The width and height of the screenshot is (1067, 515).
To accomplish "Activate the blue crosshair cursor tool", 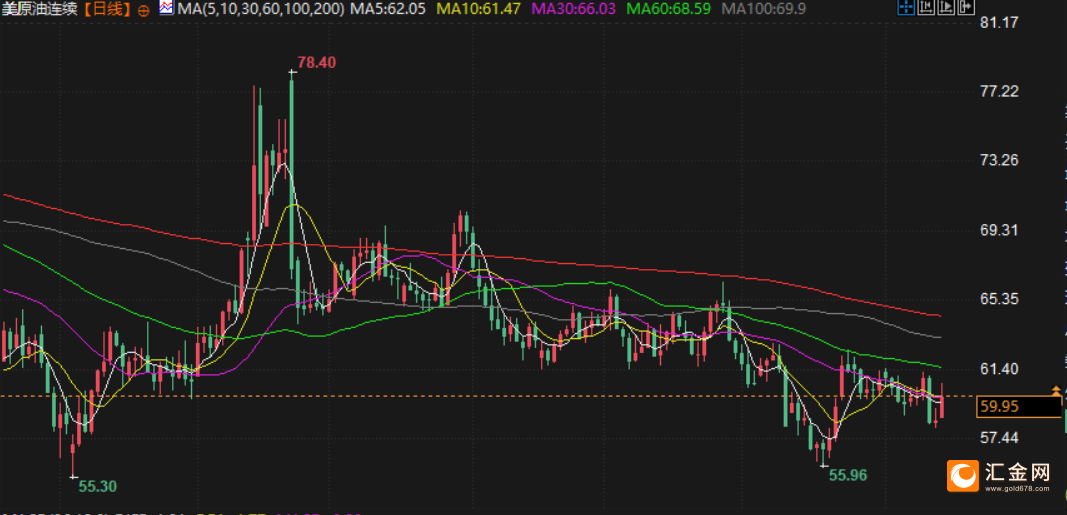I will click(906, 7).
